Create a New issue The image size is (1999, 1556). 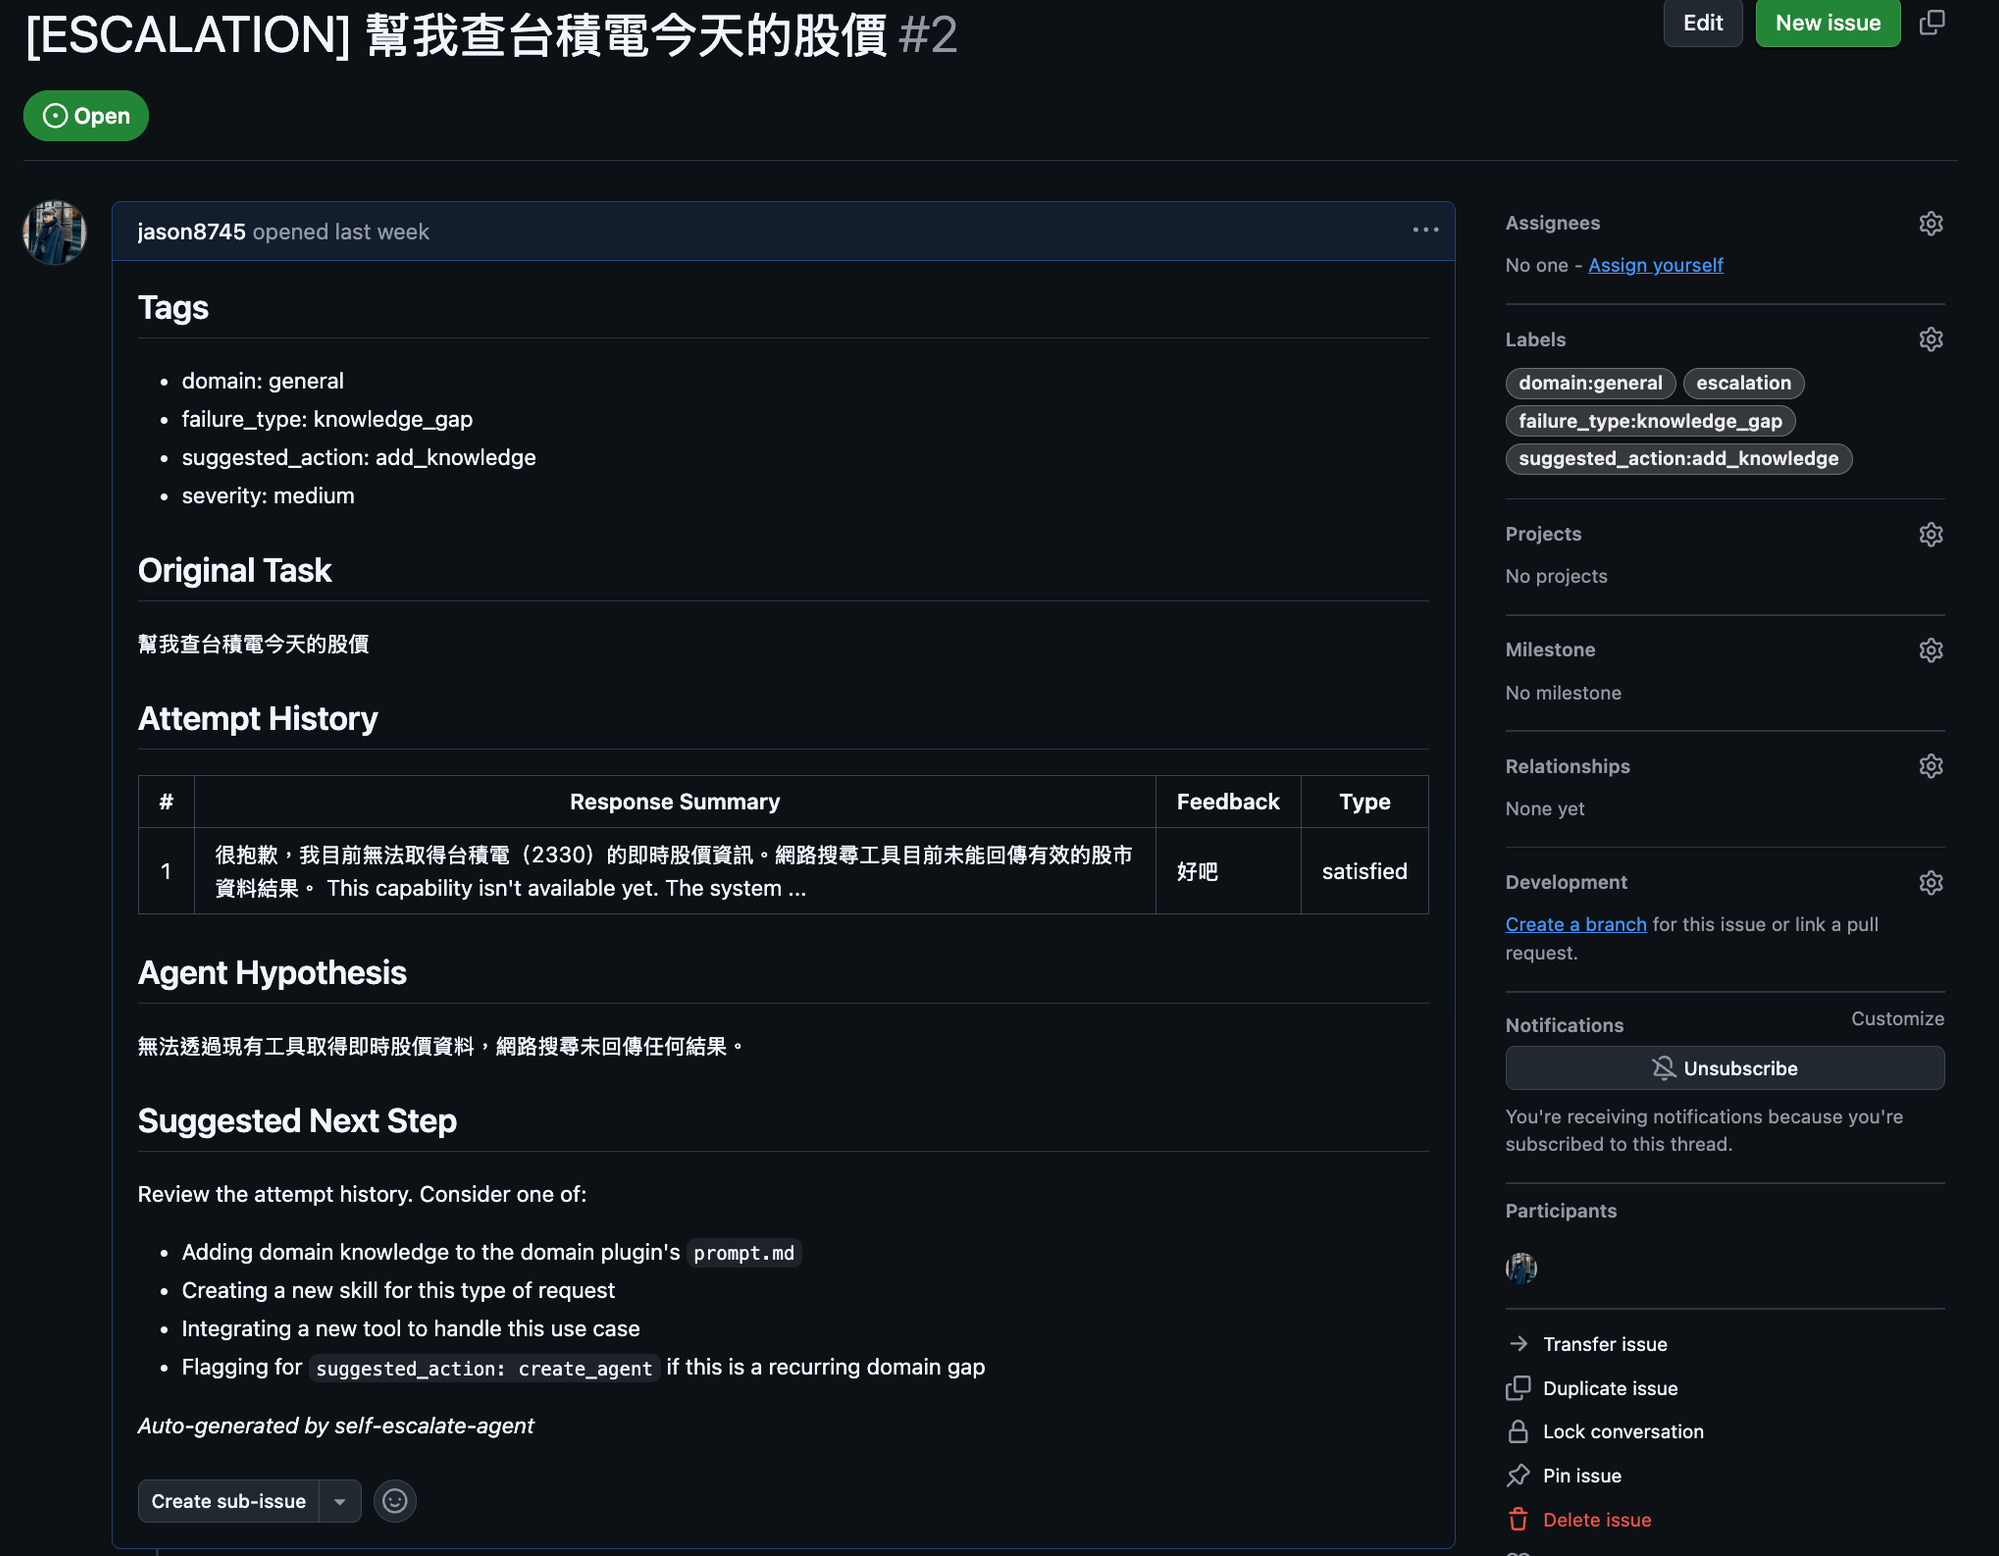click(1827, 23)
